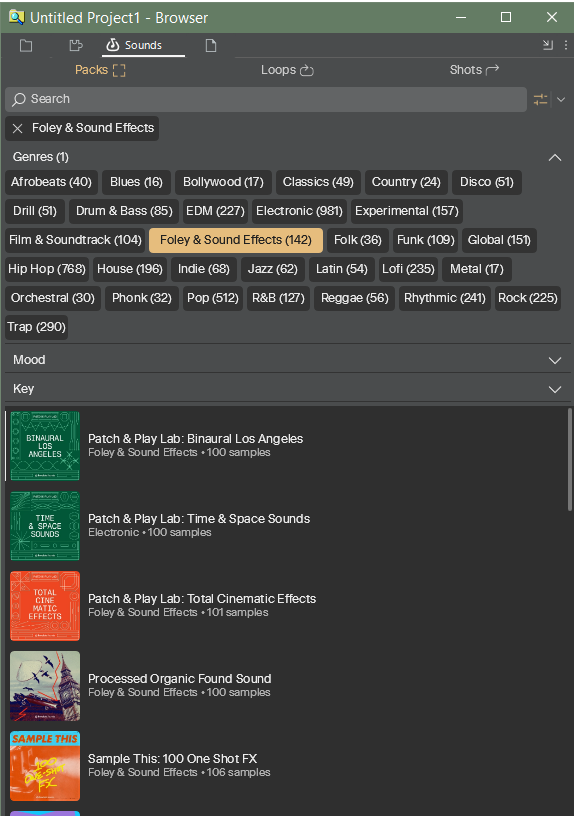The height and width of the screenshot is (816, 574).
Task: Select the Funk (109) genre
Action: coord(425,240)
